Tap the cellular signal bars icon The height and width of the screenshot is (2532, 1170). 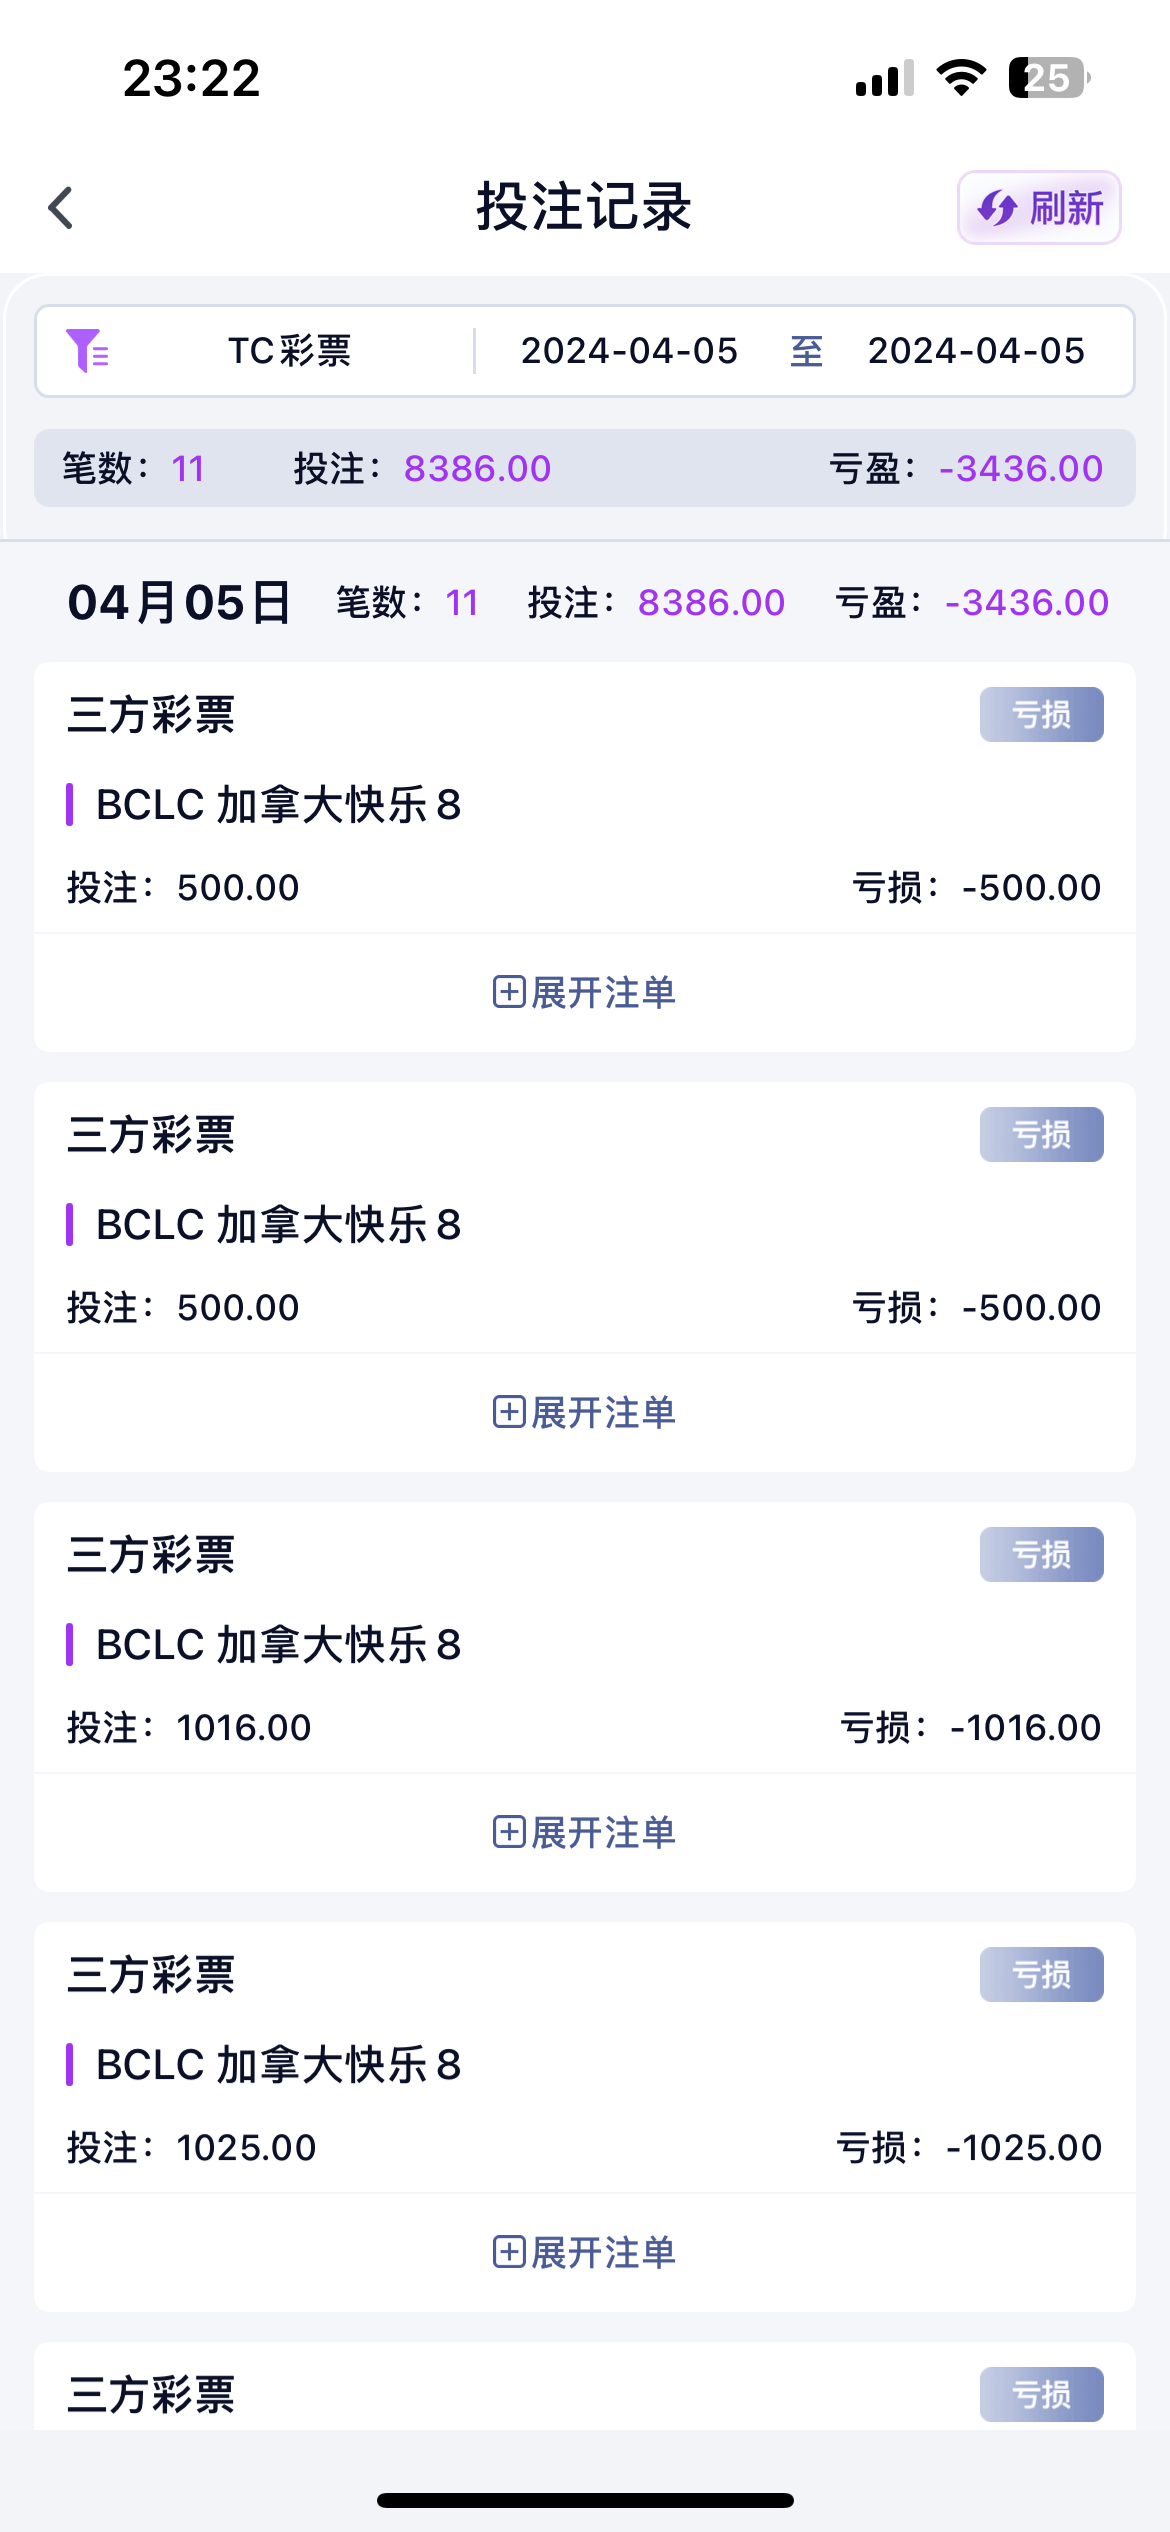[x=885, y=78]
